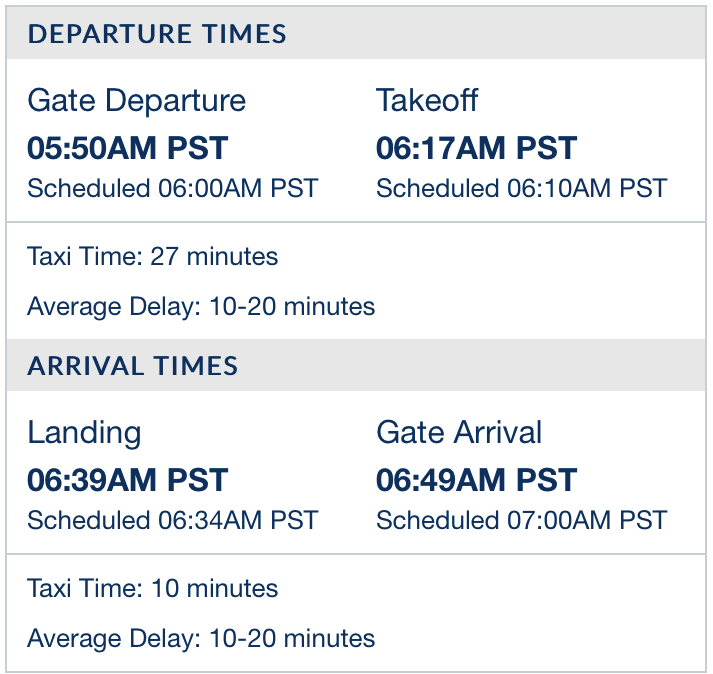Click the 05:50AM PST gate departure time
This screenshot has height=674, width=713.
(128, 148)
